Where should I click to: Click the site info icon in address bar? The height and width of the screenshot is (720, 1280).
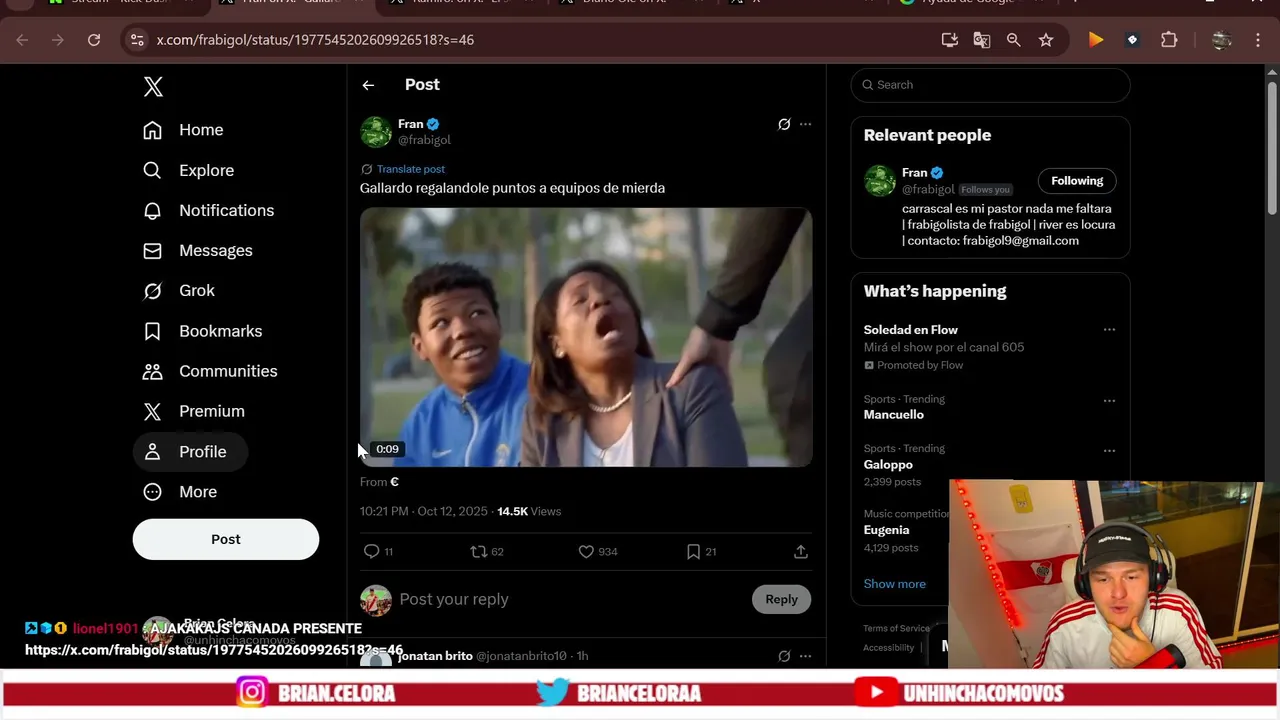138,40
